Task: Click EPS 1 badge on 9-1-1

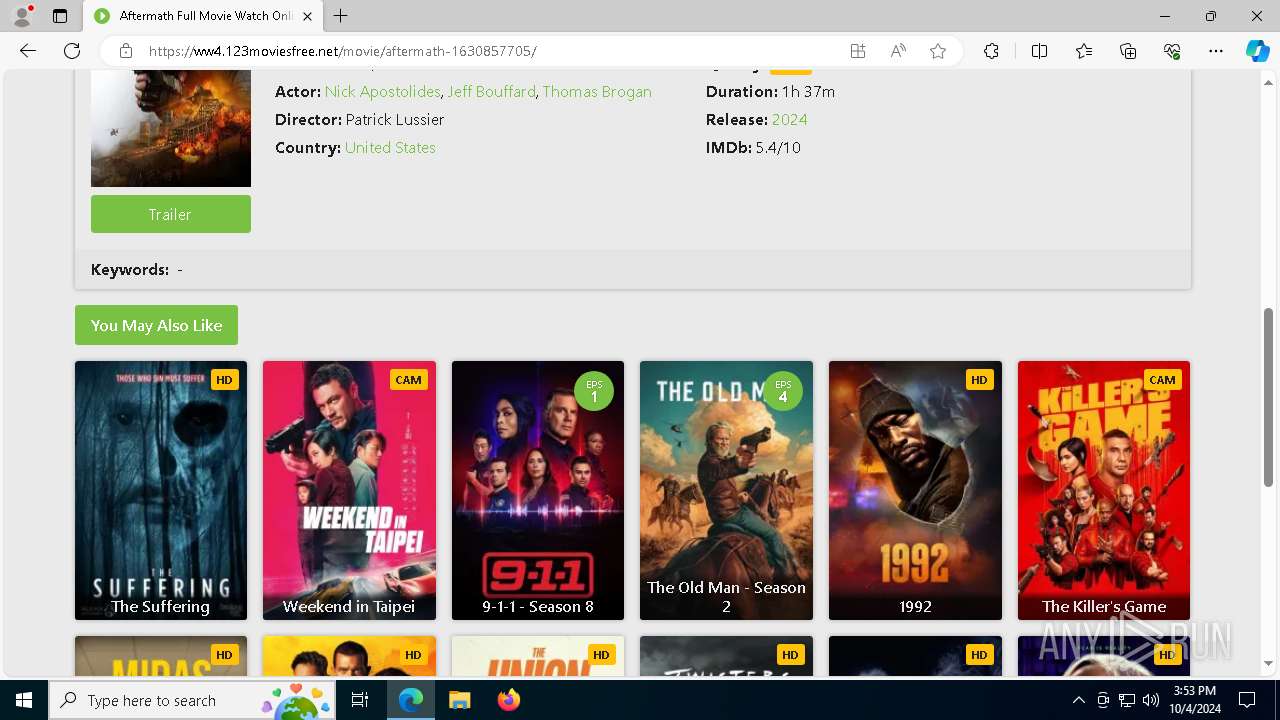Action: [x=594, y=391]
